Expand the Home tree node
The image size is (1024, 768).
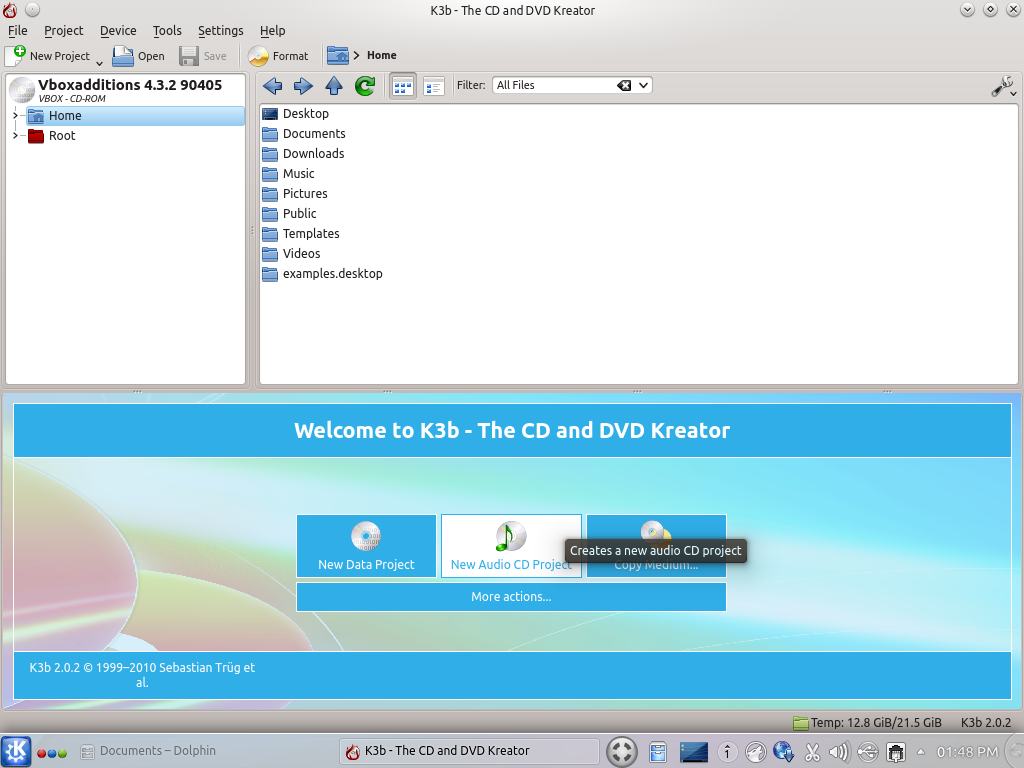click(x=16, y=116)
